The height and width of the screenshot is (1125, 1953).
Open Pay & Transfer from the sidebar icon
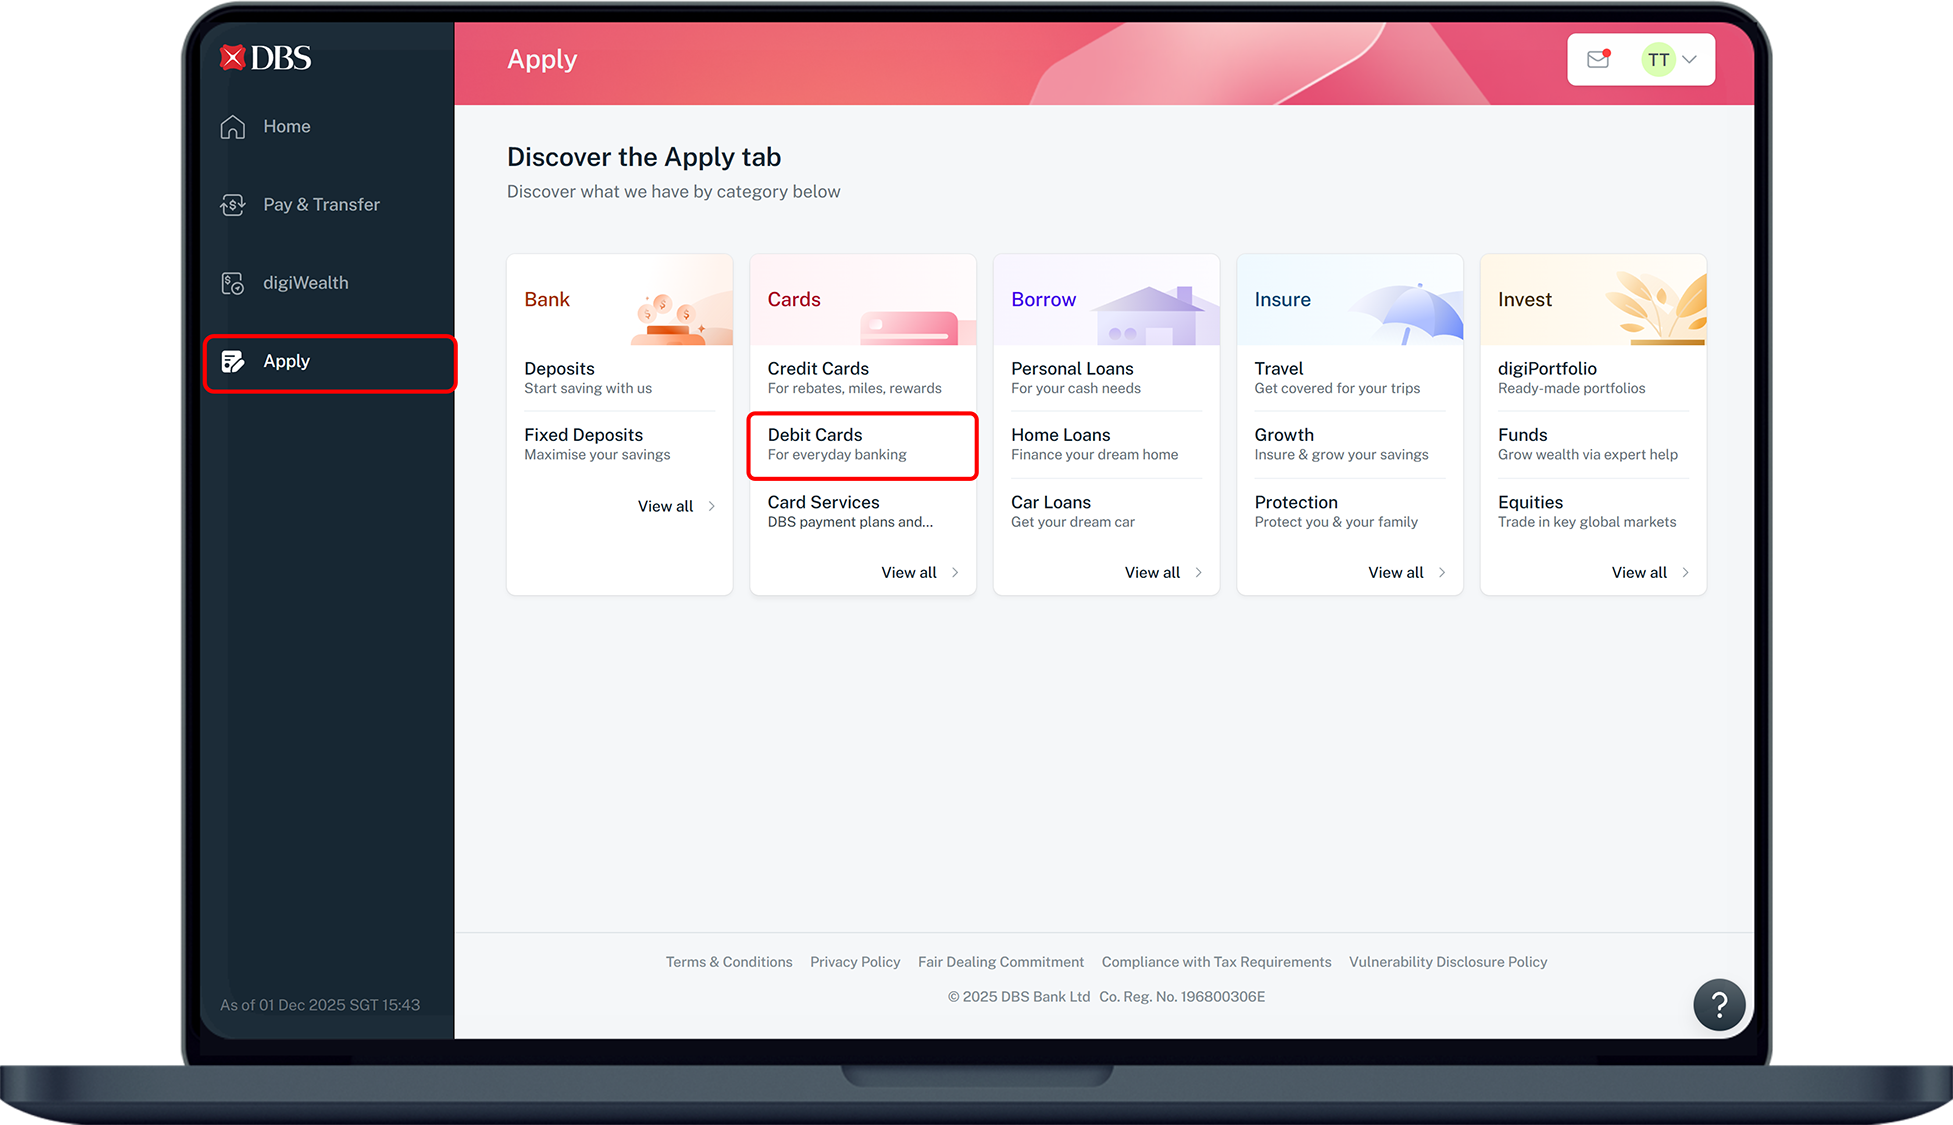[232, 204]
